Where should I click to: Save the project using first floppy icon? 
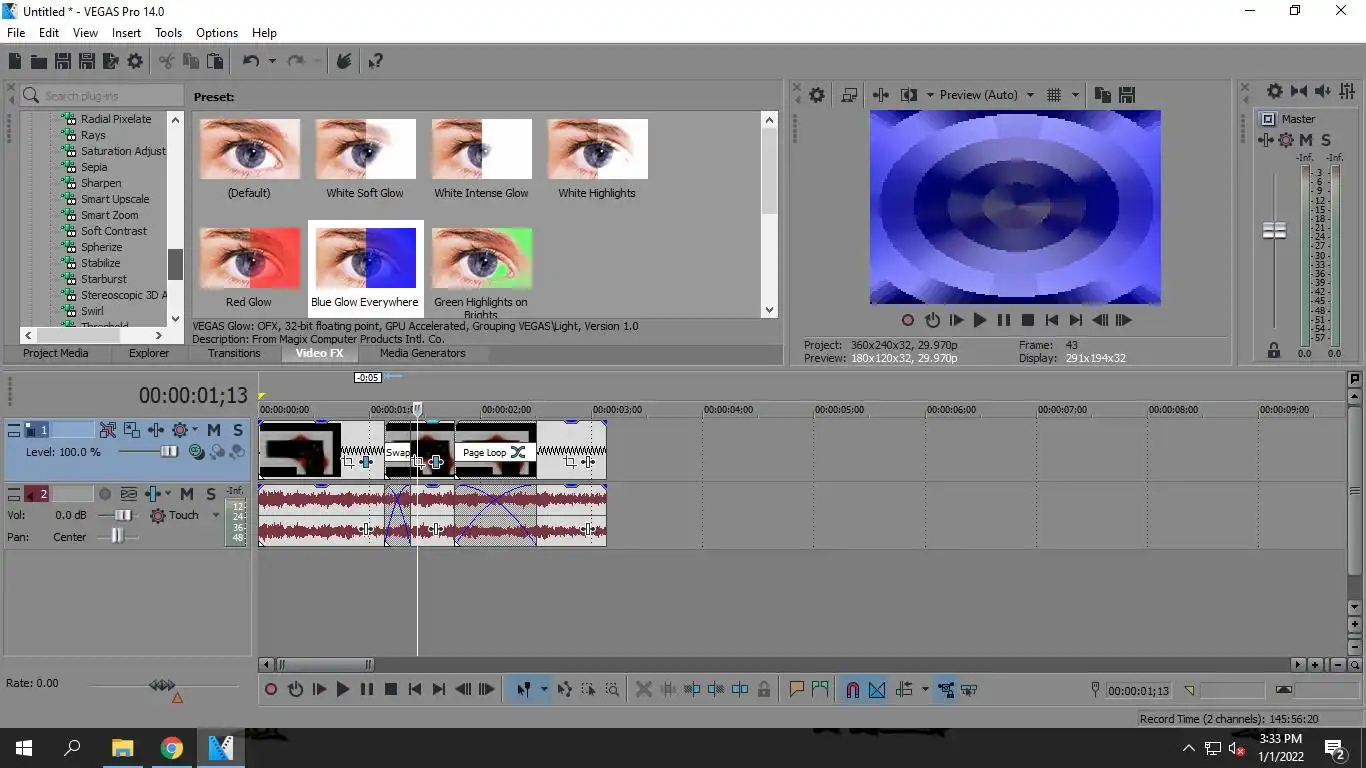tap(63, 61)
